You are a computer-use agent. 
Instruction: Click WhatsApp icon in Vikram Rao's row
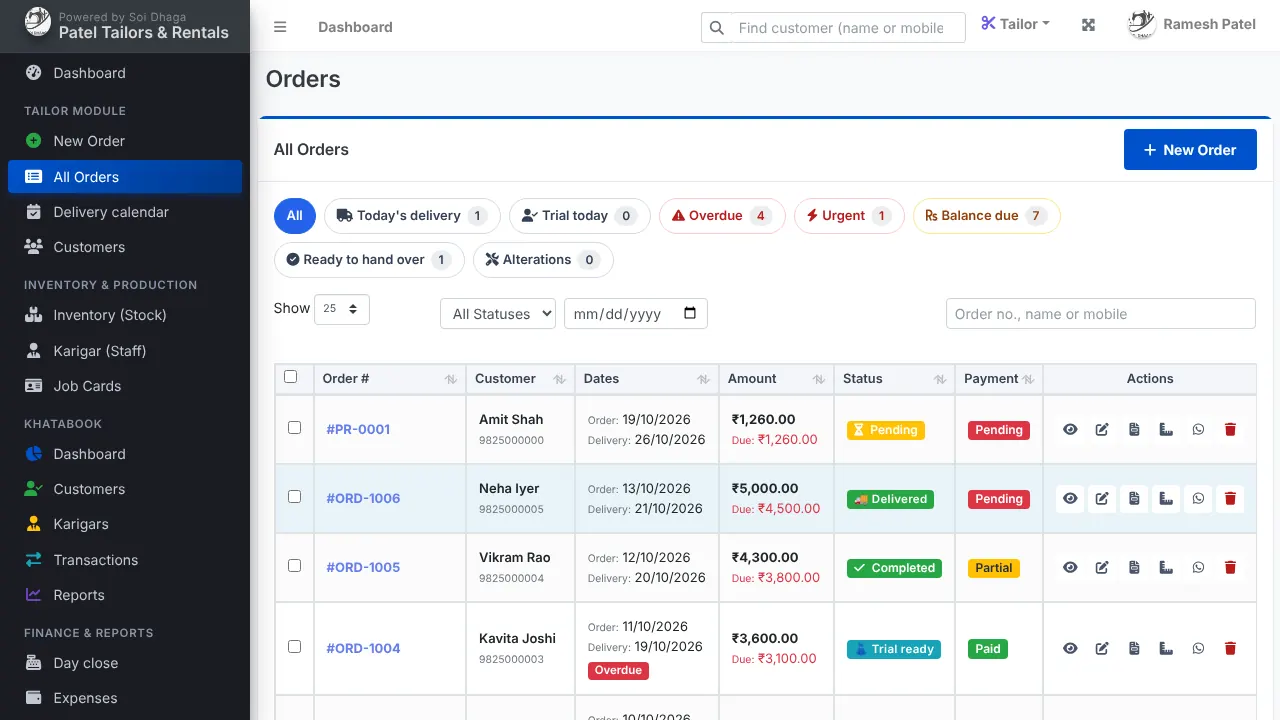click(1198, 568)
